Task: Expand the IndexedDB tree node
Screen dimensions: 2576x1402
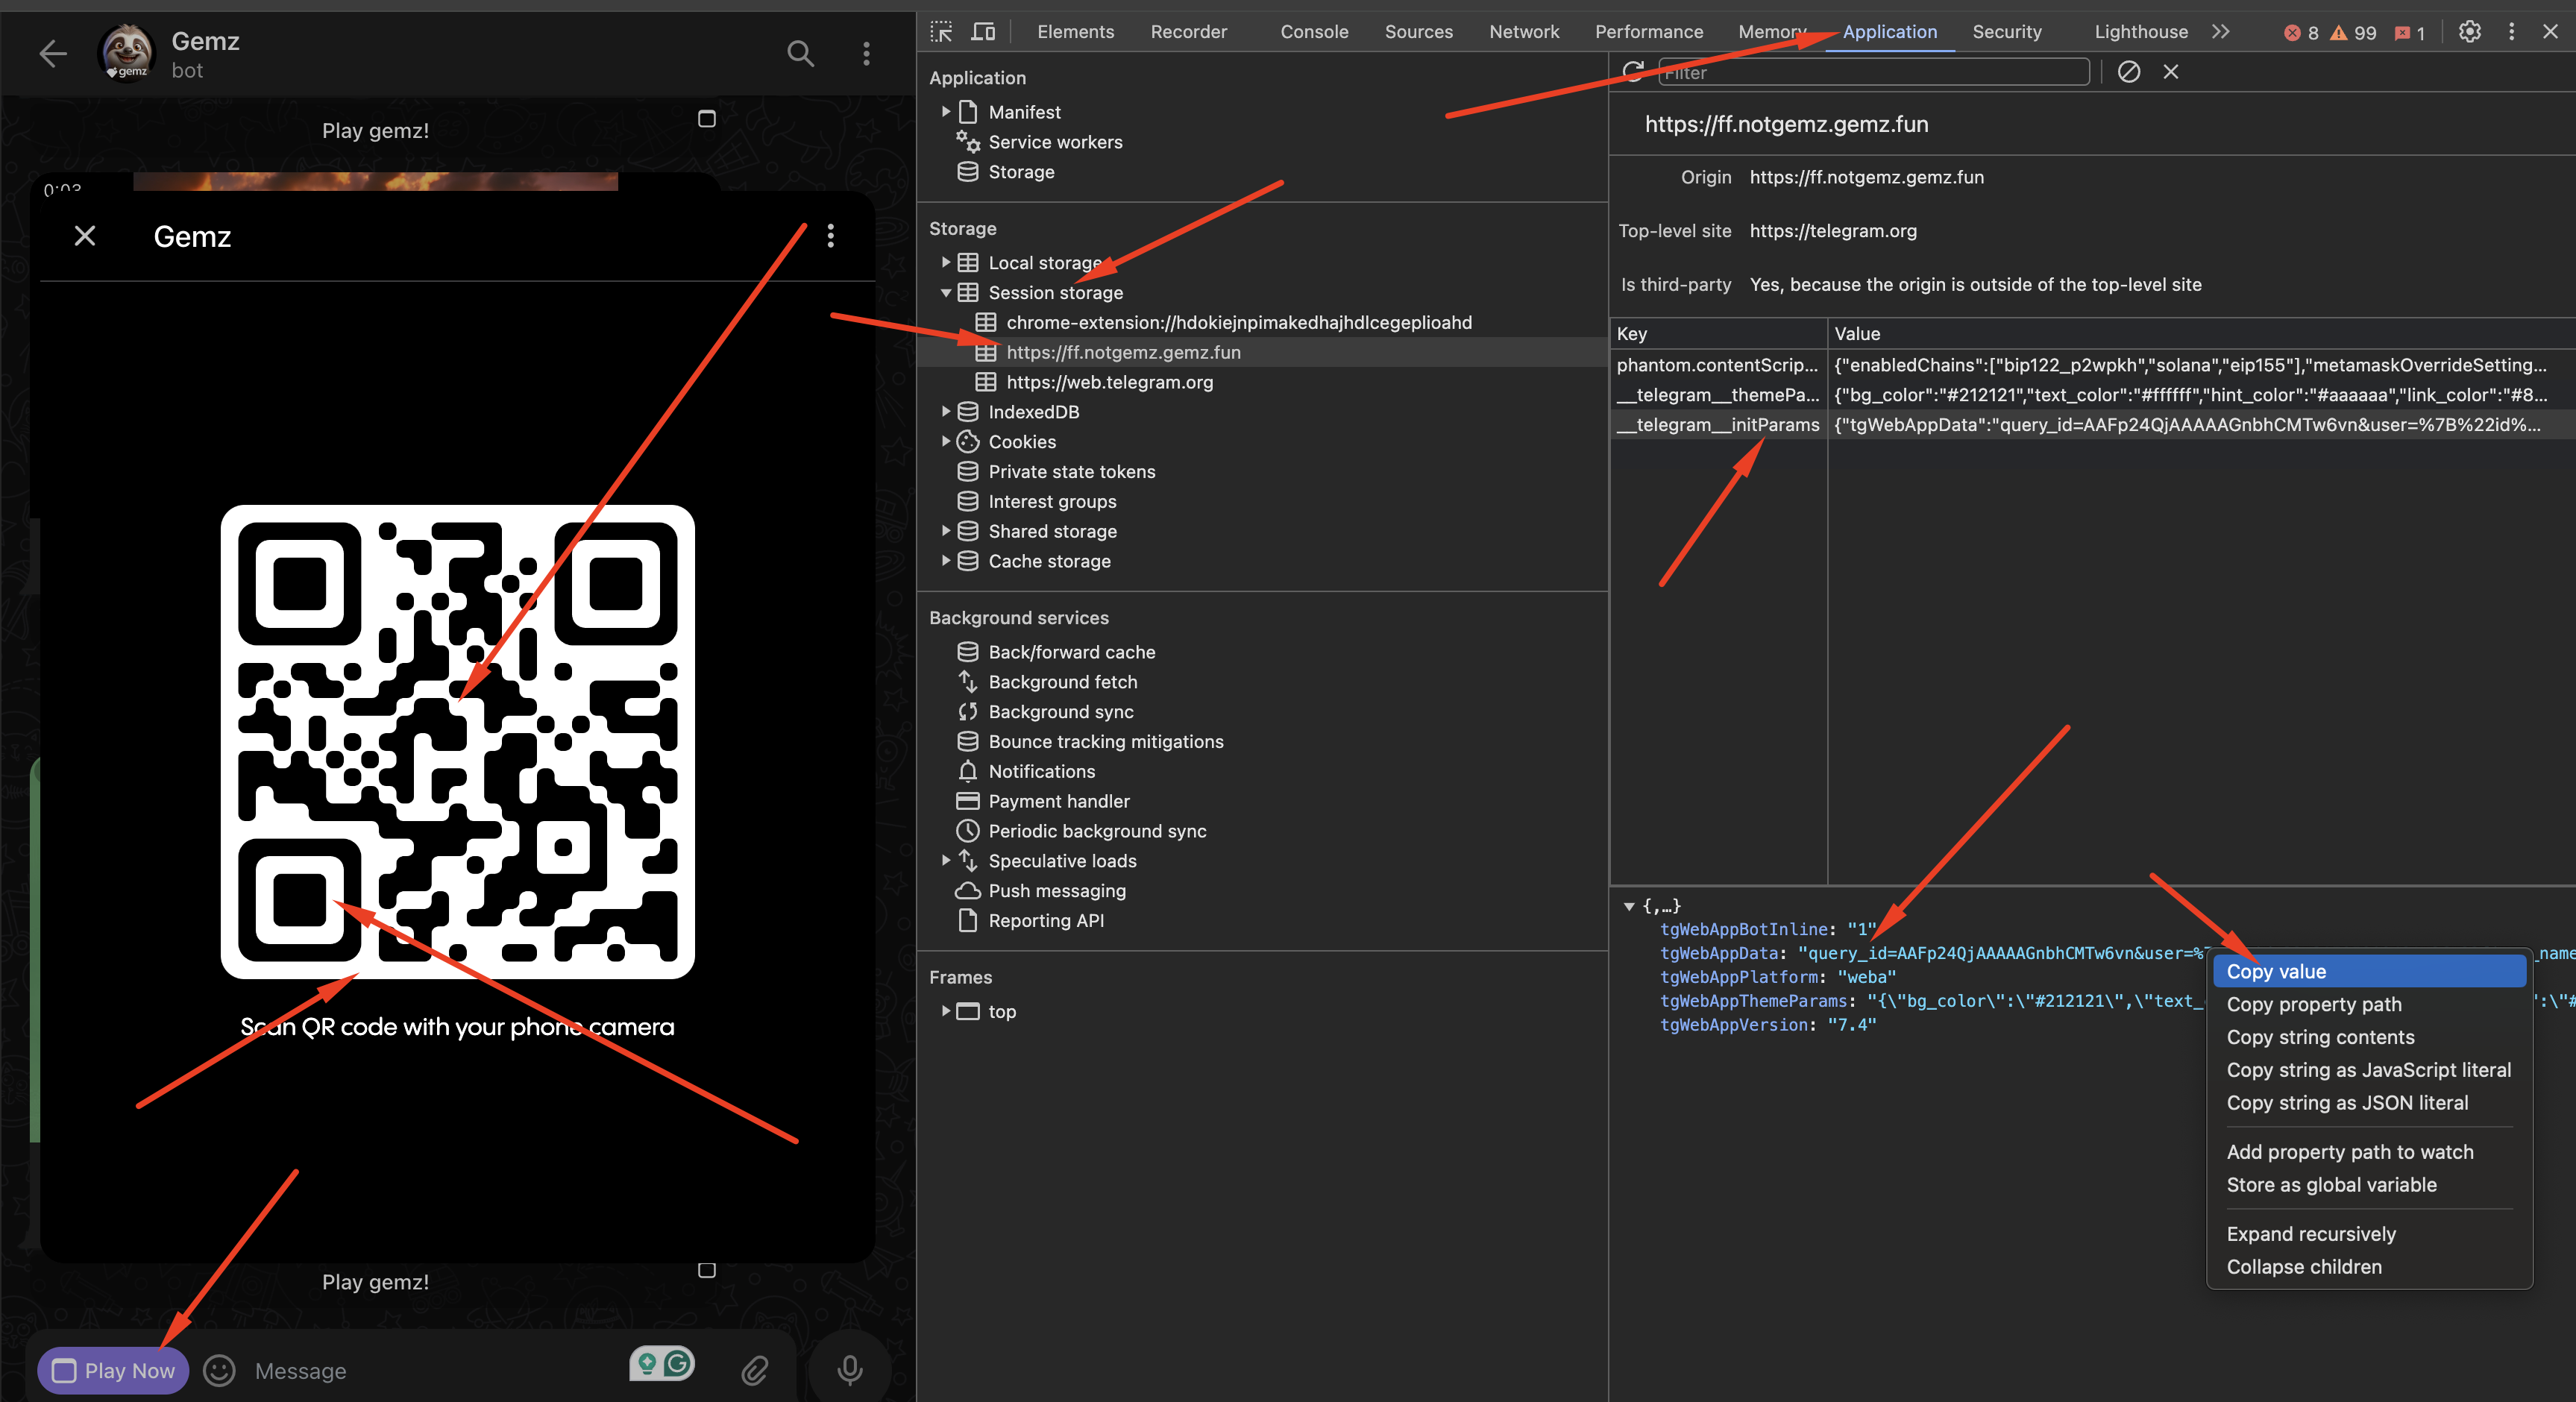Action: 945,412
